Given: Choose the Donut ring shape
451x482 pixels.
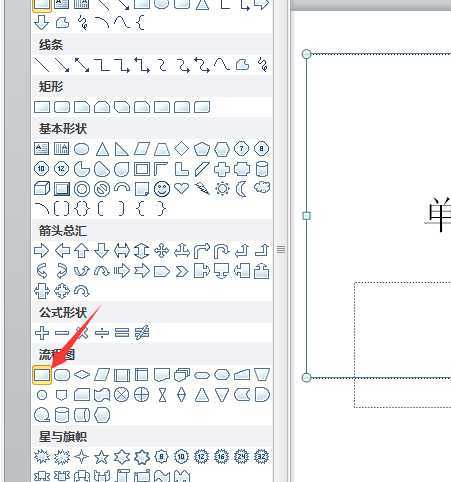Looking at the screenshot, I should point(82,189).
